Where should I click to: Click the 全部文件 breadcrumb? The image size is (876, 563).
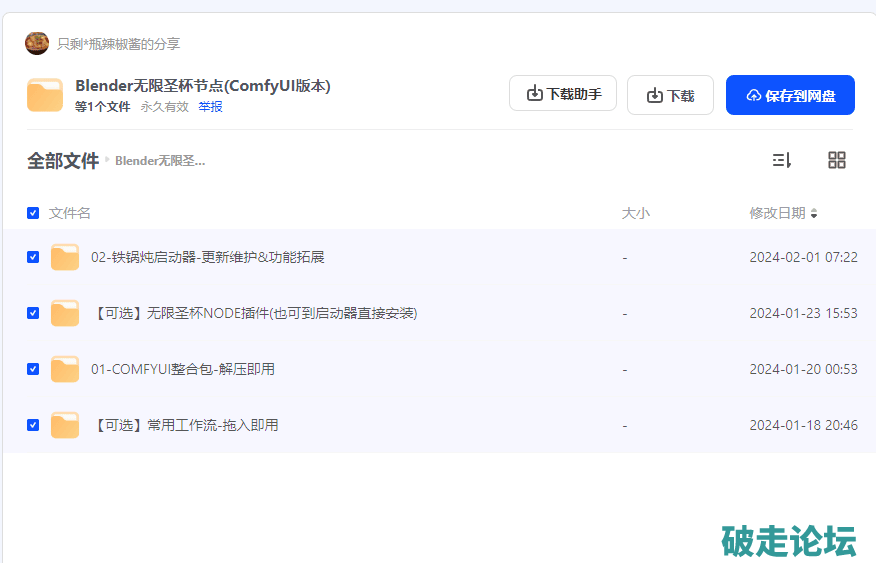point(63,161)
